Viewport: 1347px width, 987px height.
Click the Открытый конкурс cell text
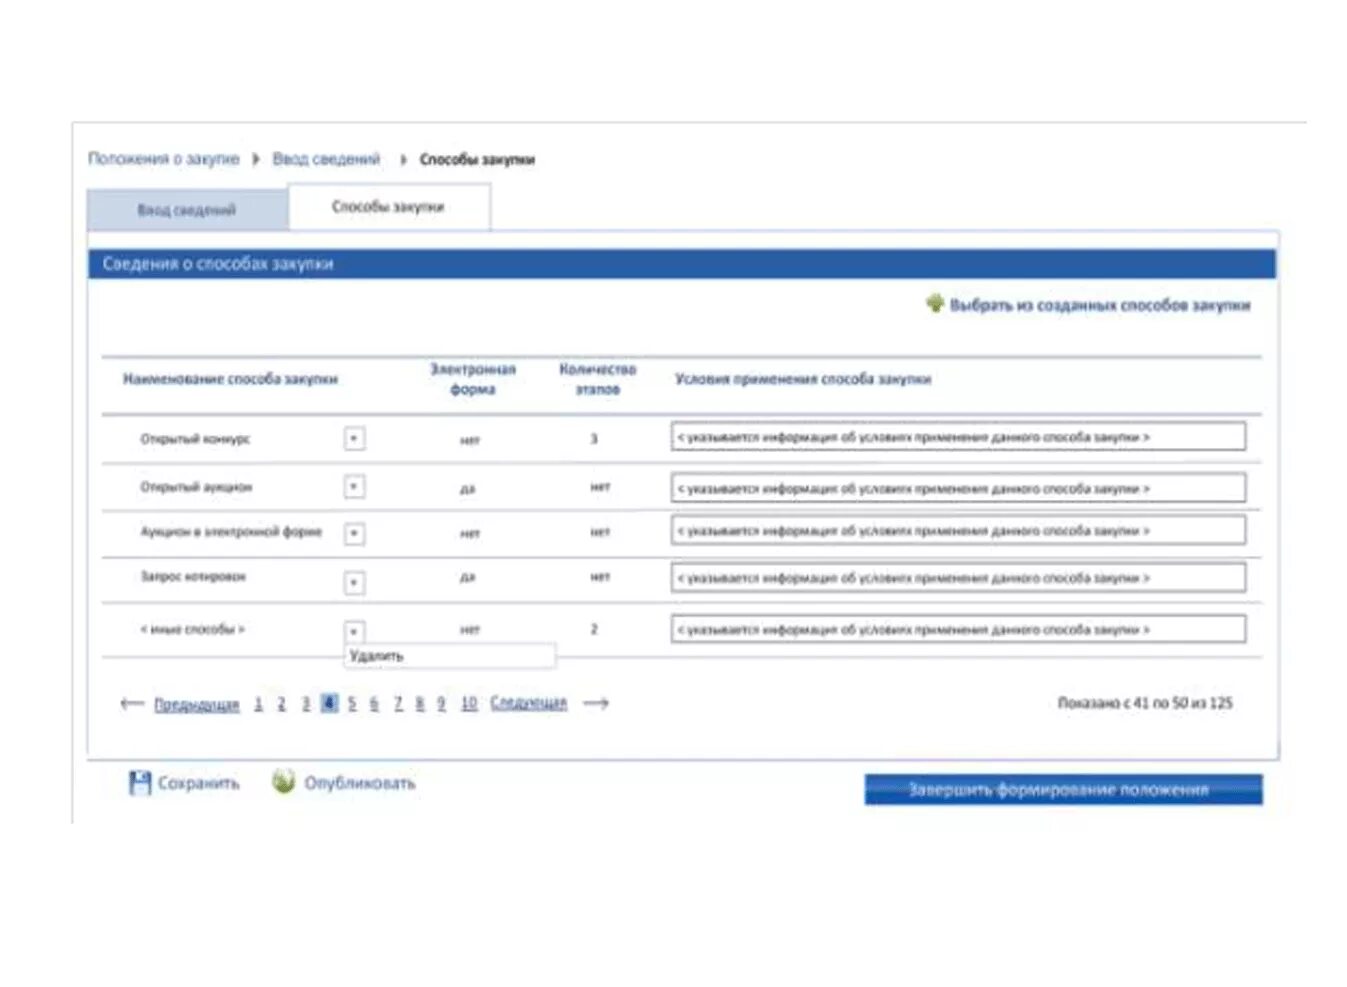pos(195,439)
